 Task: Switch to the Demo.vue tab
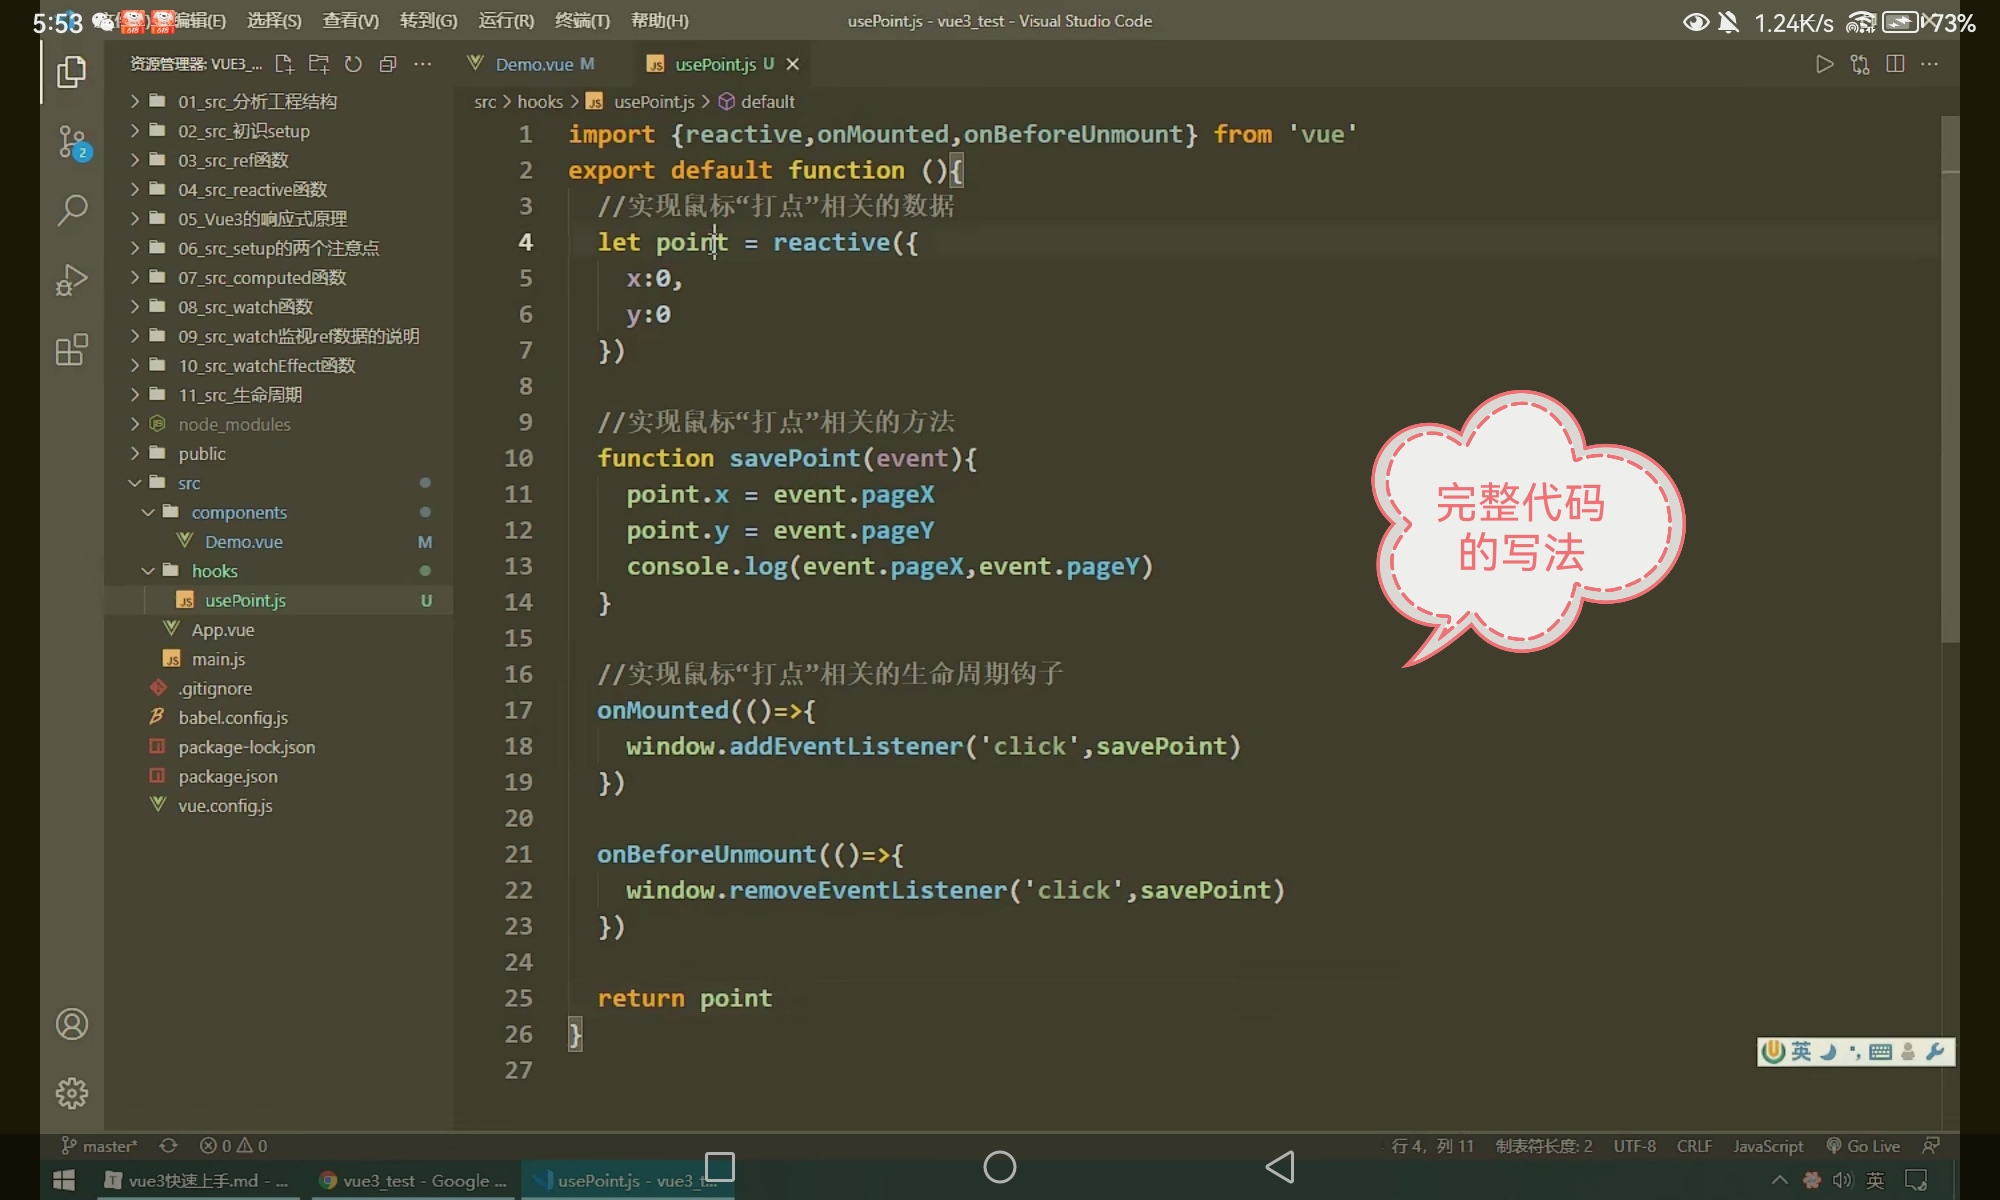533,64
